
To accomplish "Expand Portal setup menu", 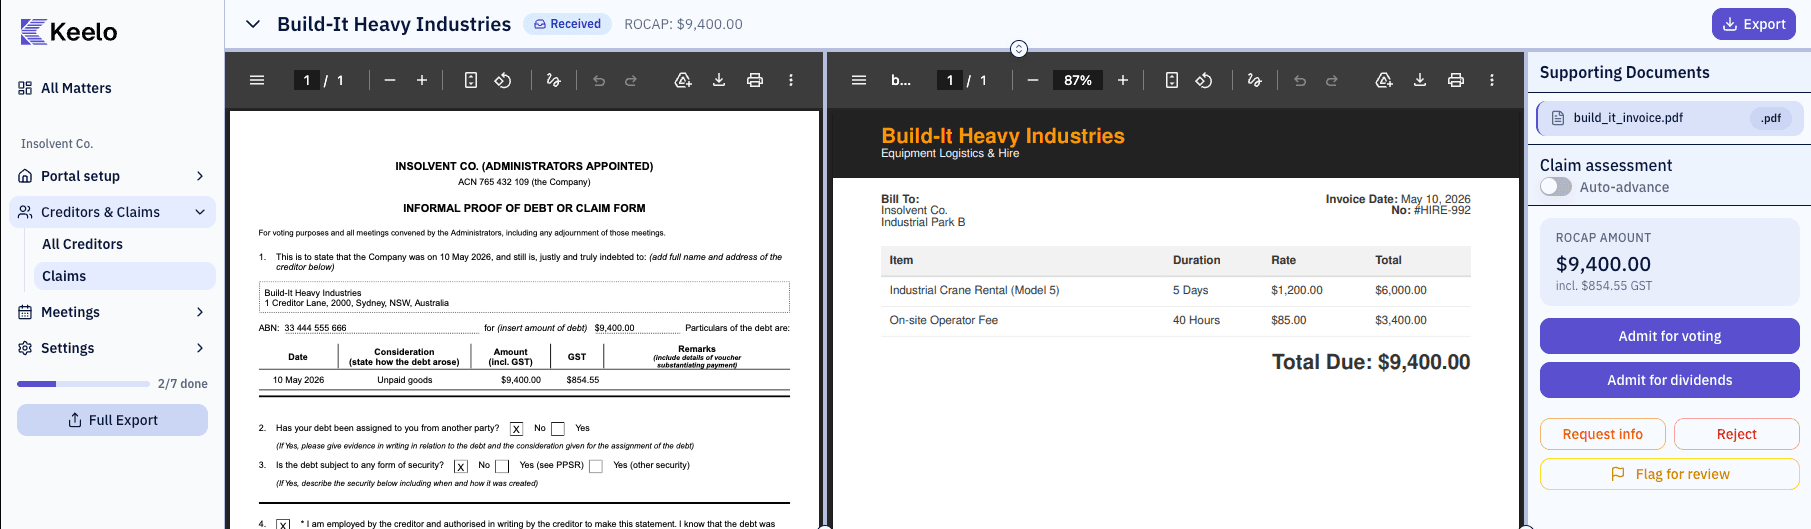I will point(113,176).
